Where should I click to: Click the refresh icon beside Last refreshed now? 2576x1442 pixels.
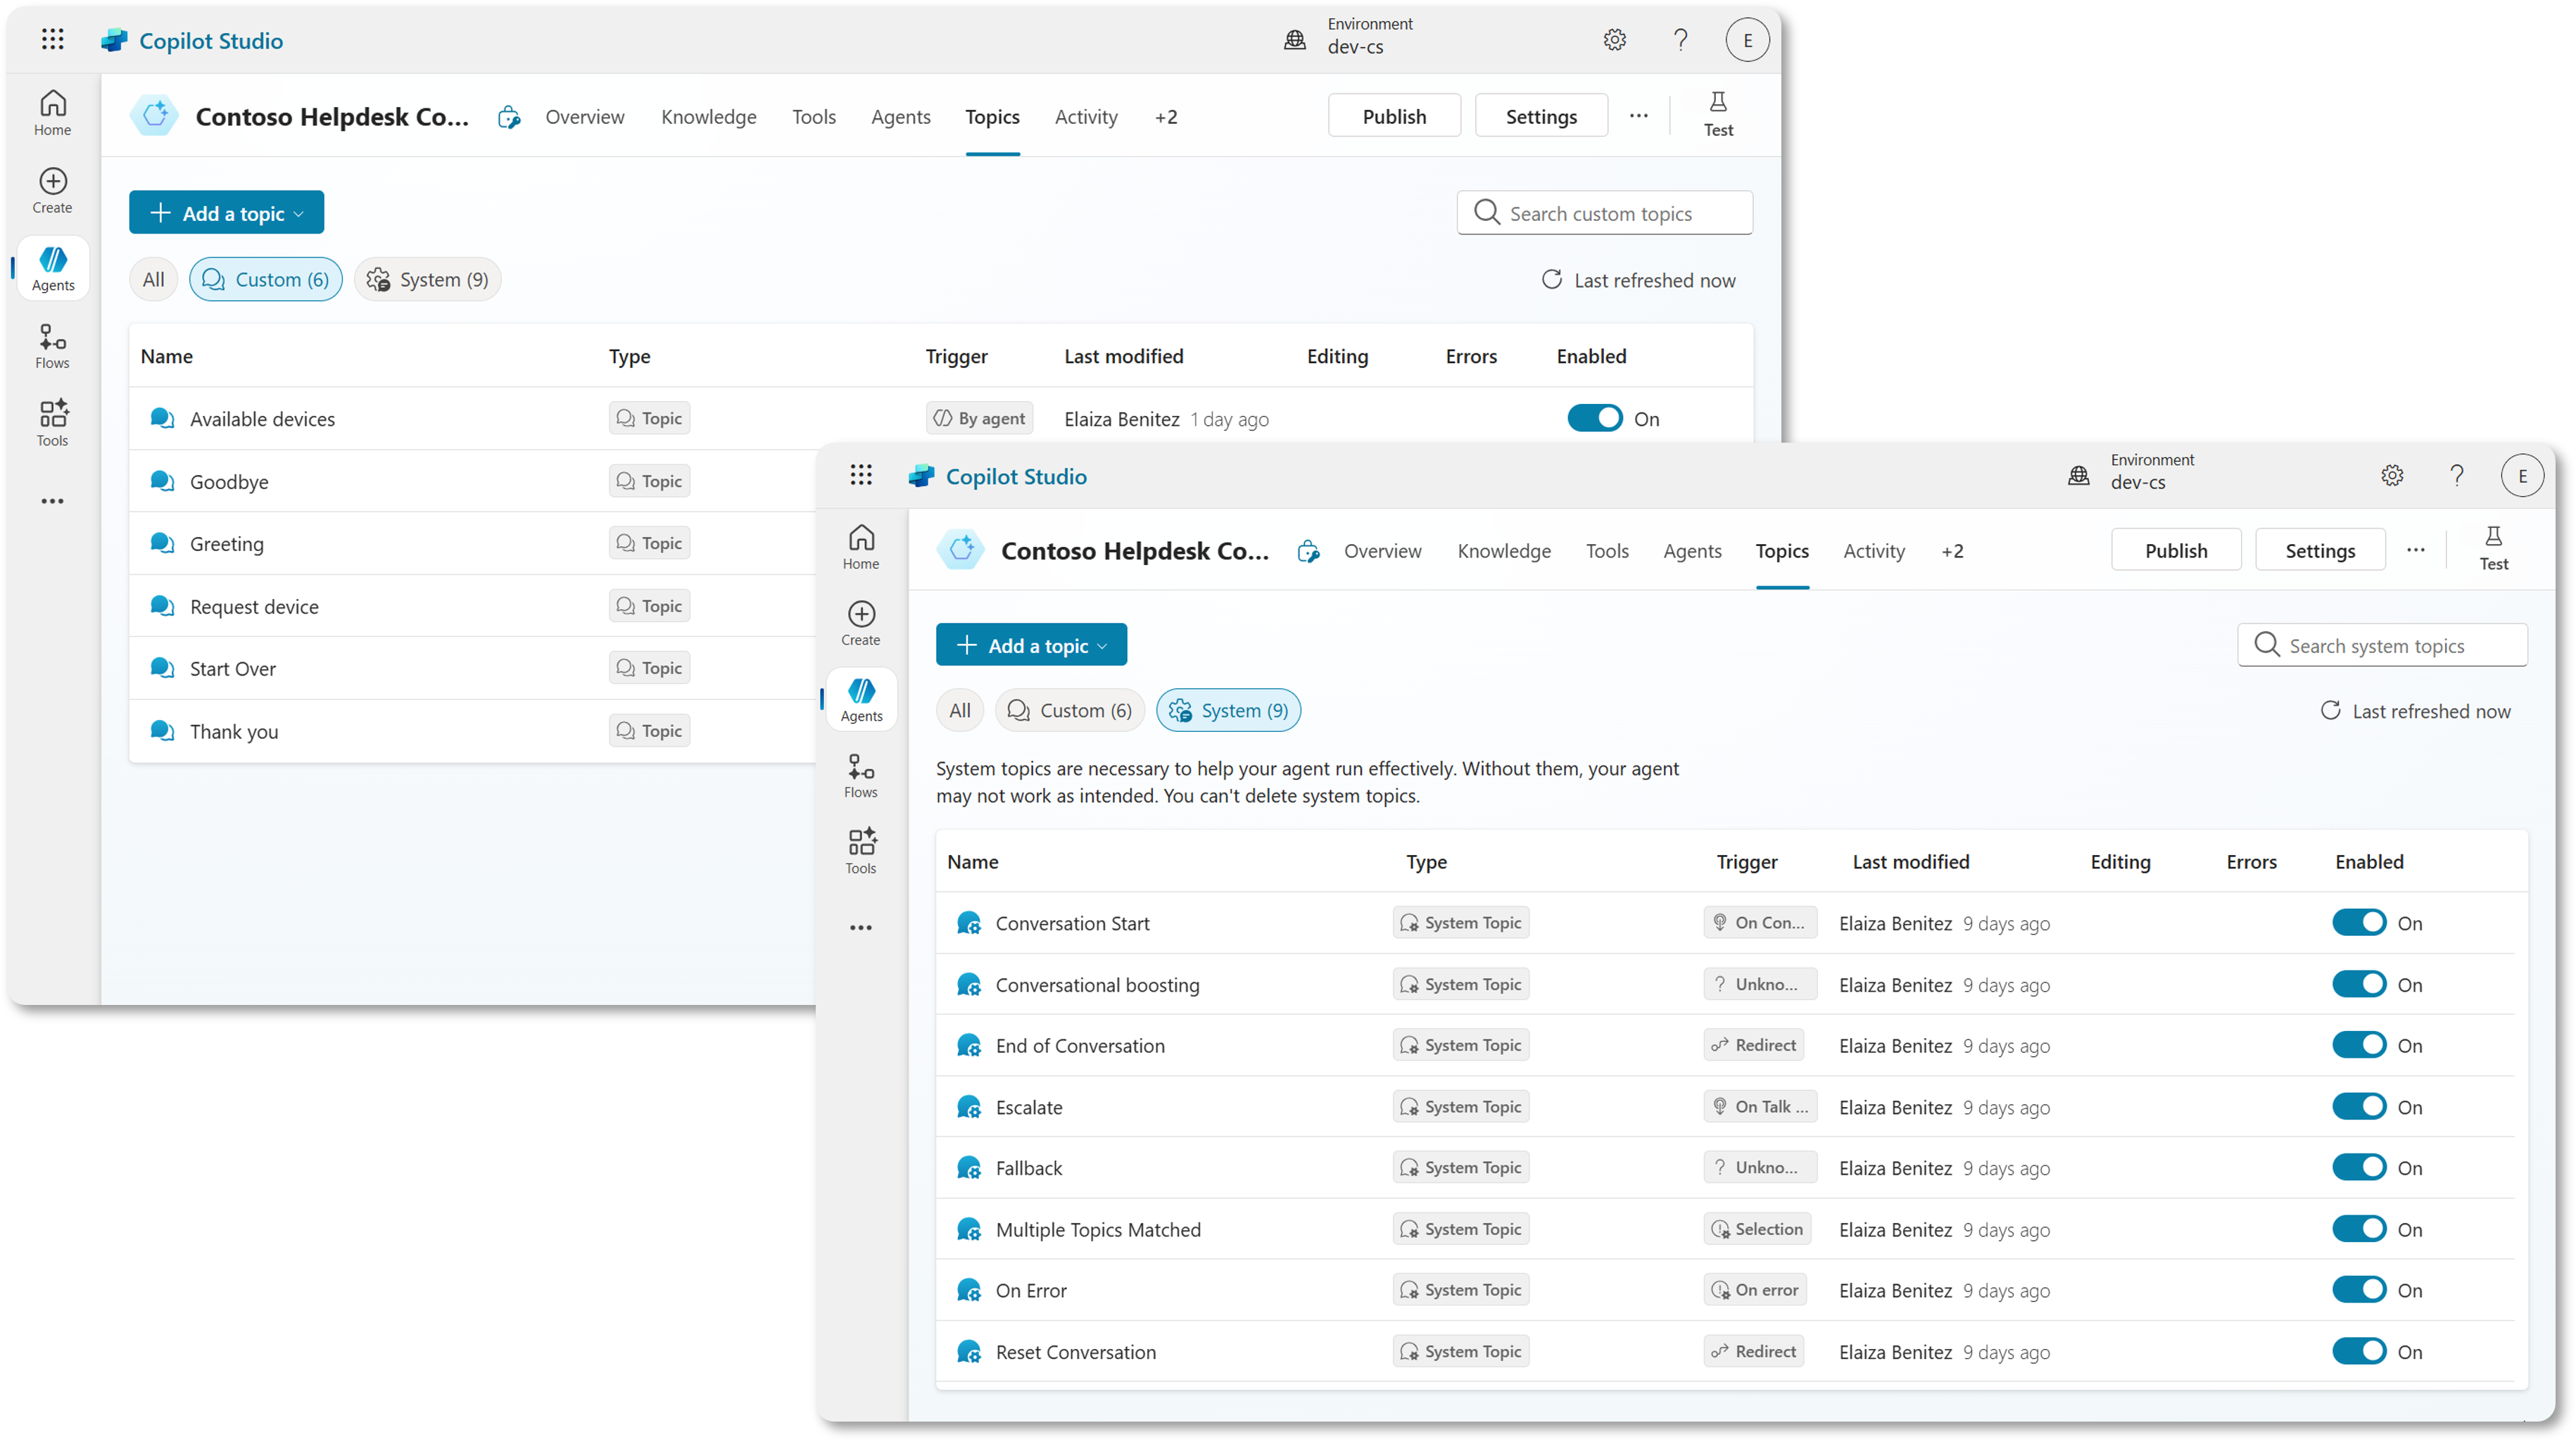2330,711
